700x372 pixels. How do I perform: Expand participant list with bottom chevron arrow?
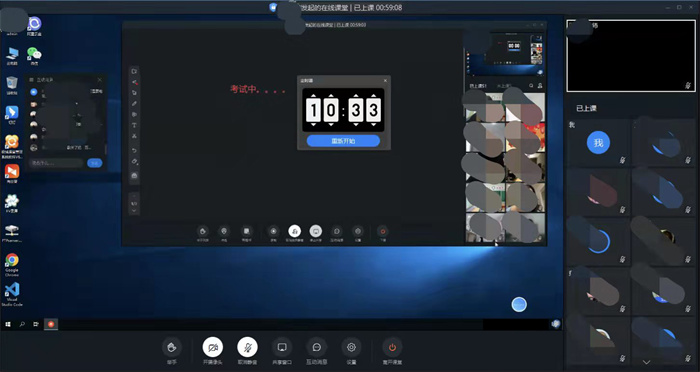646,362
